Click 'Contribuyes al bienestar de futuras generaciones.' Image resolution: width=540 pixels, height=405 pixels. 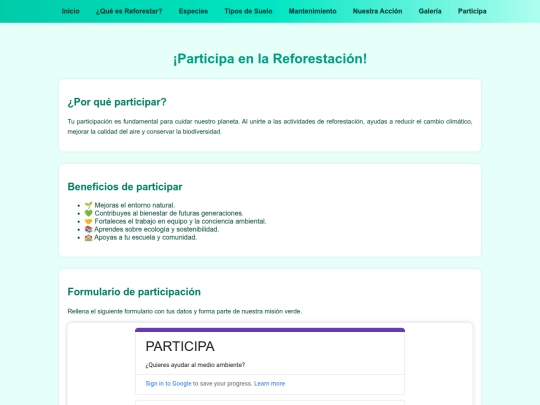(164, 213)
